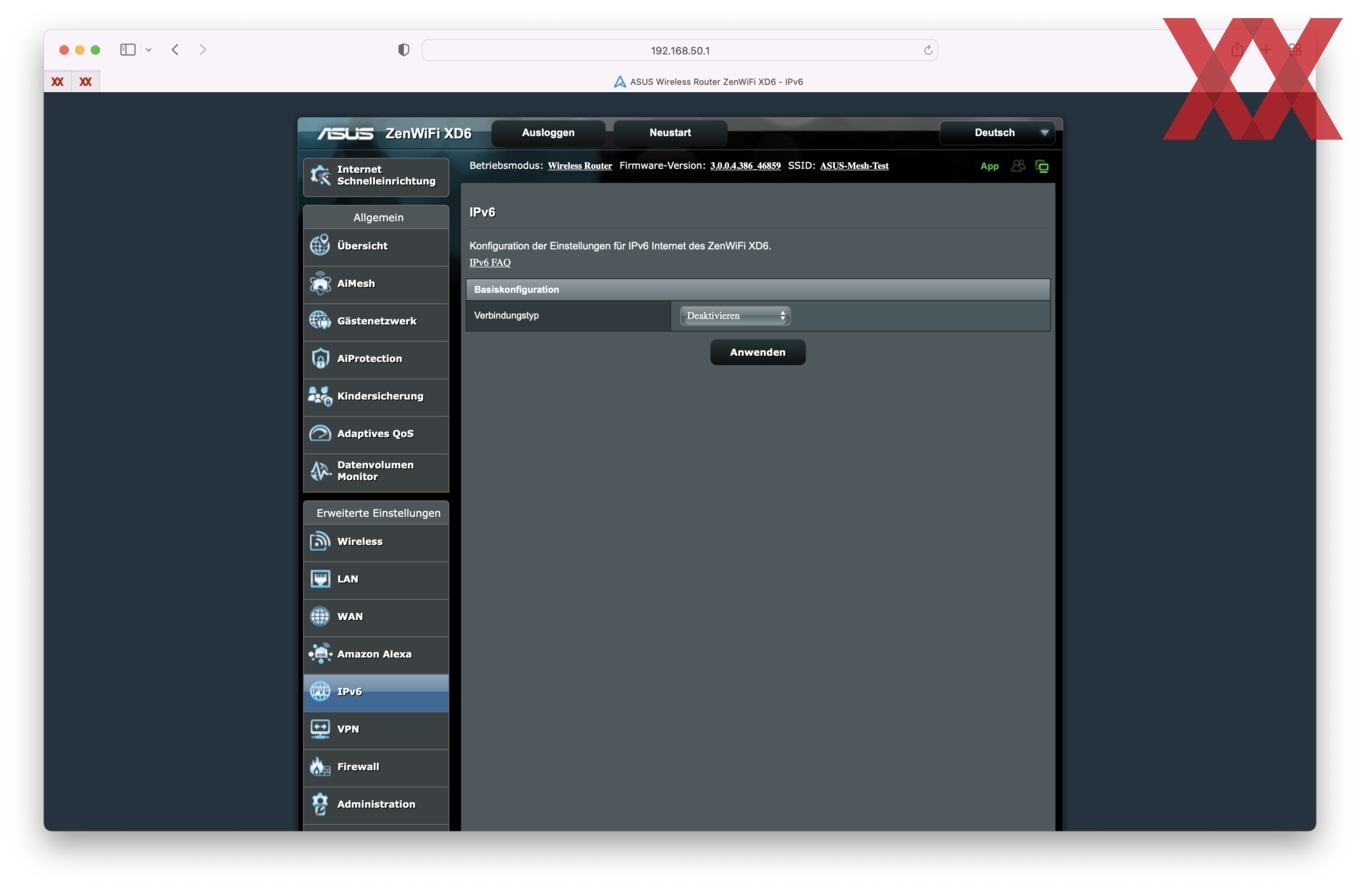Open the Gästenetzwerk menu item
This screenshot has height=889, width=1360.
pos(376,321)
